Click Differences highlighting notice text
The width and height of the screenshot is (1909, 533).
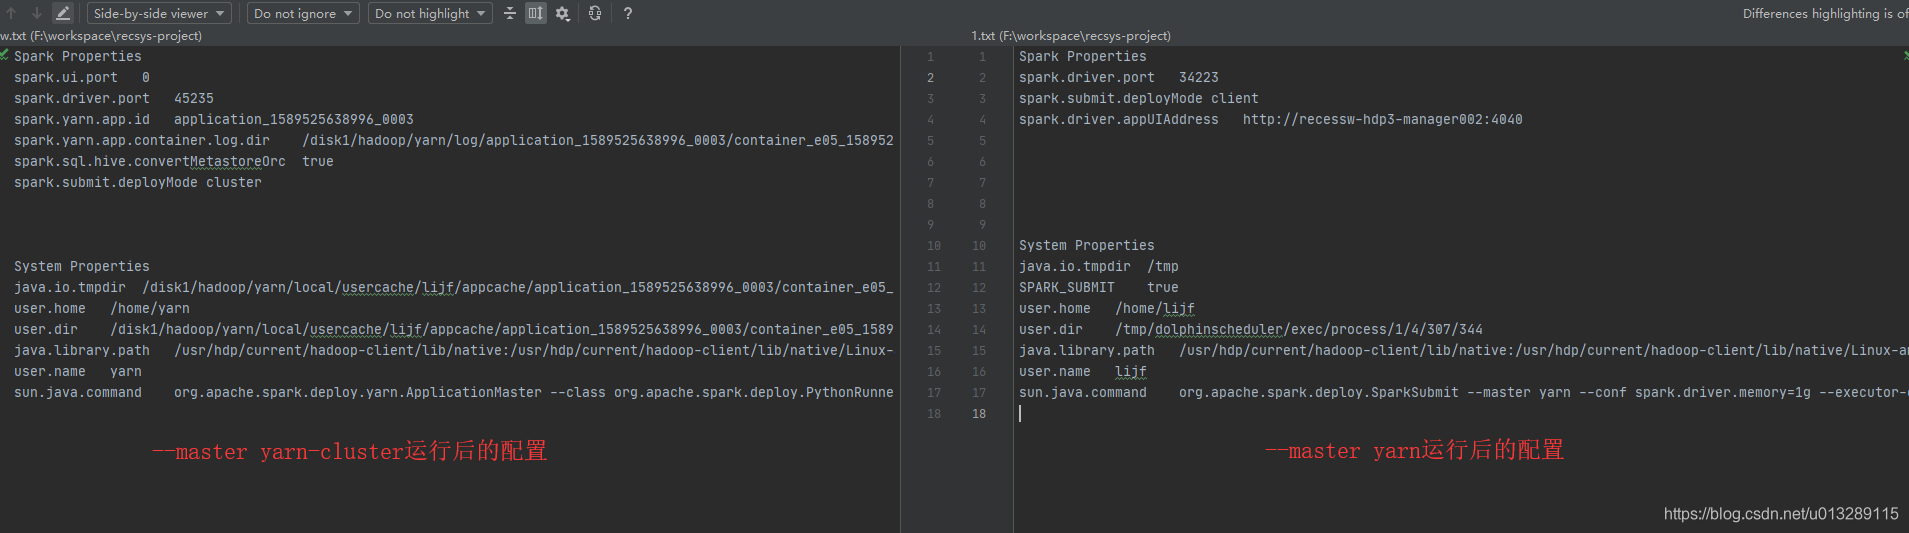(1825, 13)
